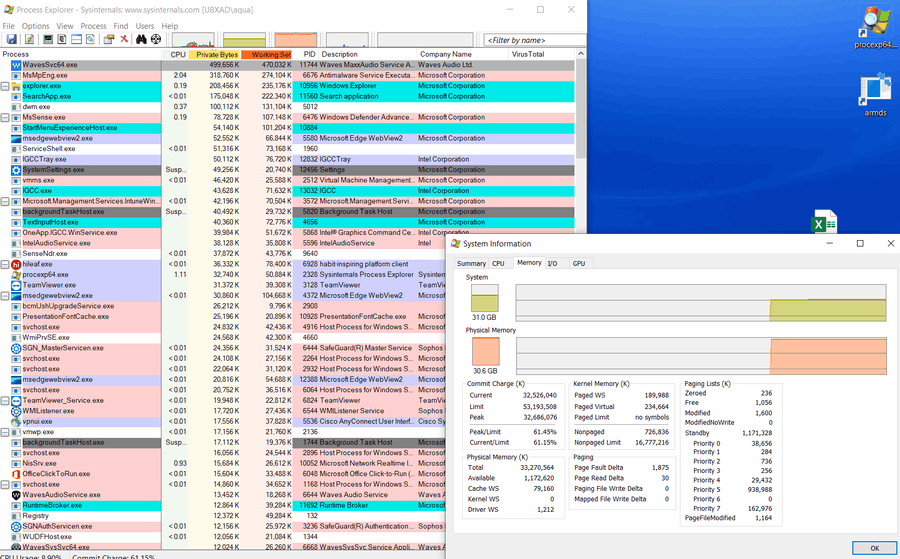Click the vpnui.exe Cisco icon
Viewport: 900px width, 559px height.
click(x=16, y=421)
